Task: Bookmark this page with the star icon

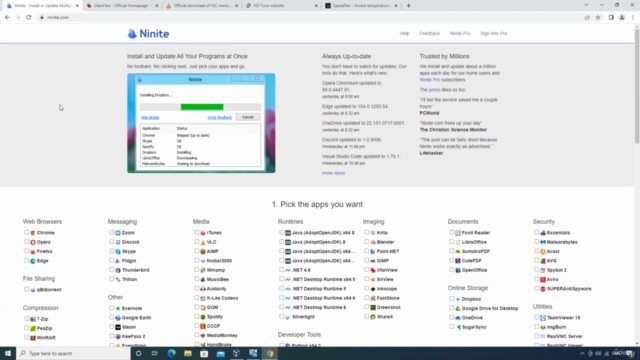Action: tap(598, 18)
